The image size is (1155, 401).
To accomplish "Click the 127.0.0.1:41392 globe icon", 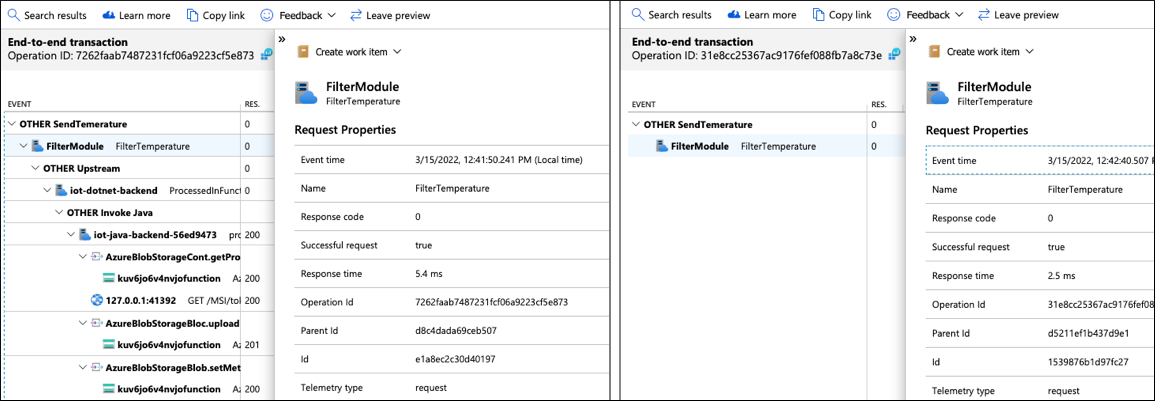I will coord(97,300).
